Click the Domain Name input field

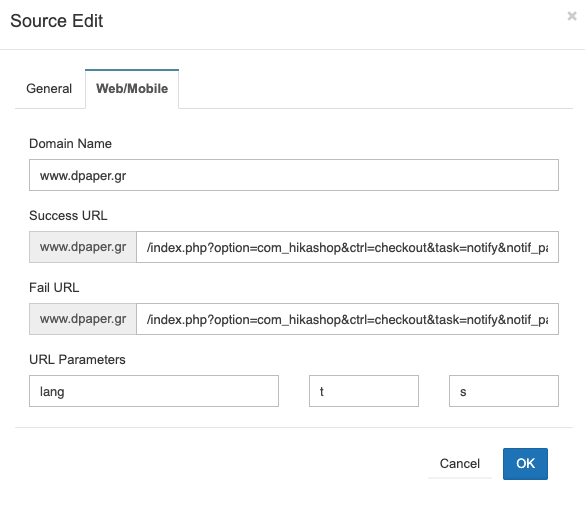(x=294, y=175)
